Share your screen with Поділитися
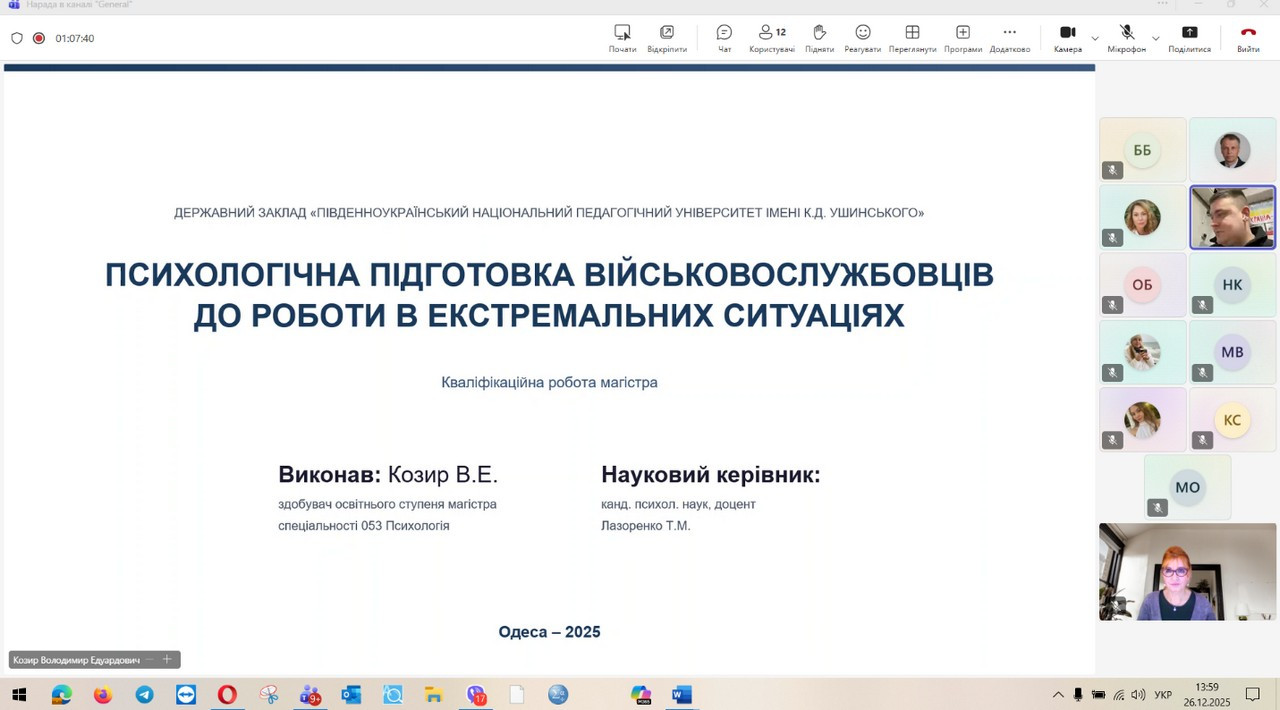 1189,38
